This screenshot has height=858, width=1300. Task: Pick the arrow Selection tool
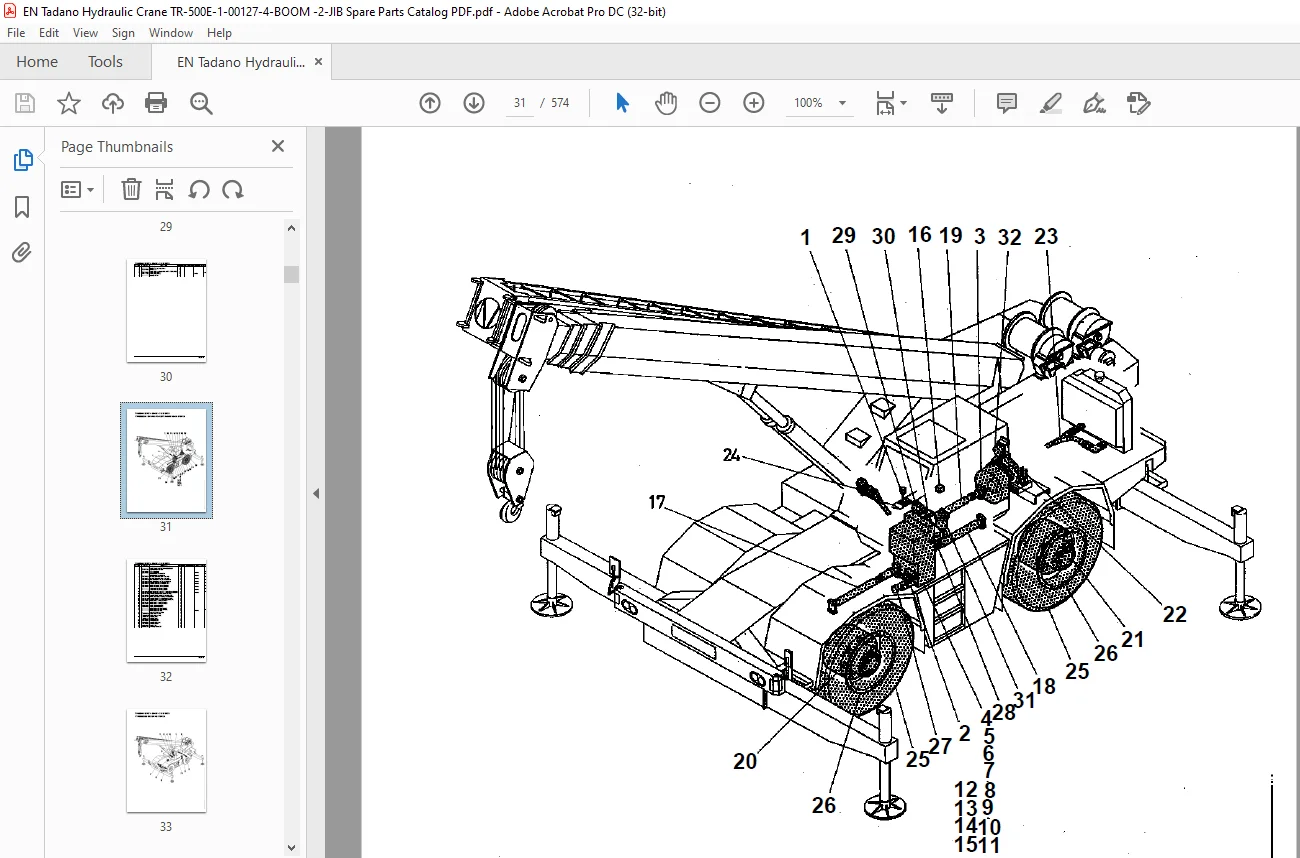622,103
